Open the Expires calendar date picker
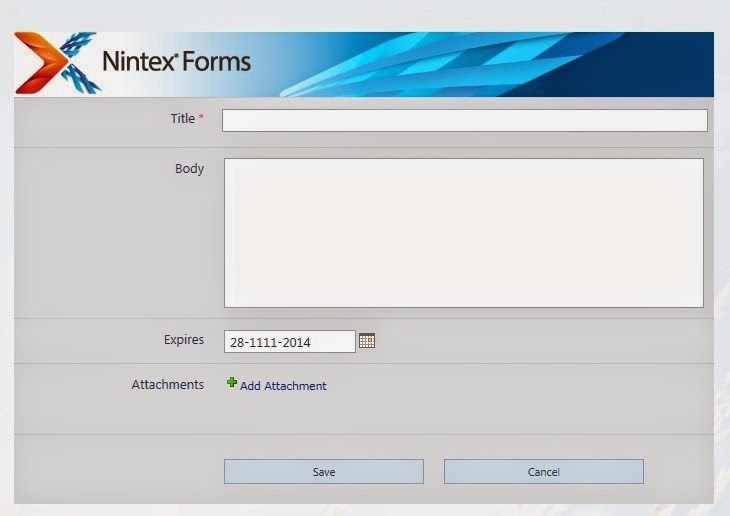The height and width of the screenshot is (516, 730). pos(367,341)
